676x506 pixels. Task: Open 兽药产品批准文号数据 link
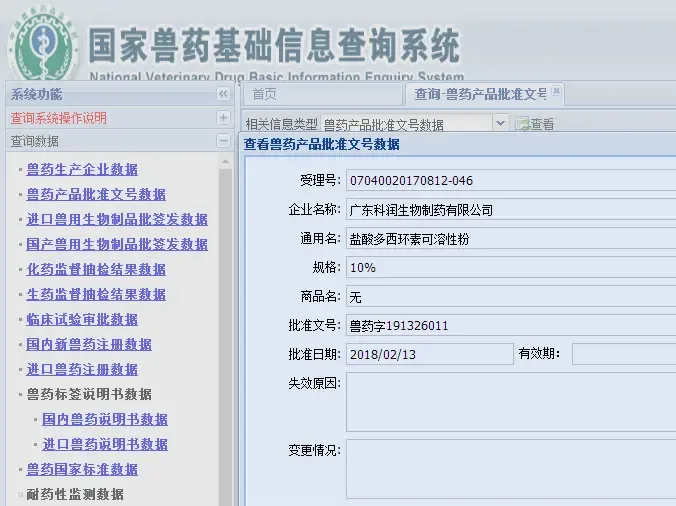coord(96,194)
